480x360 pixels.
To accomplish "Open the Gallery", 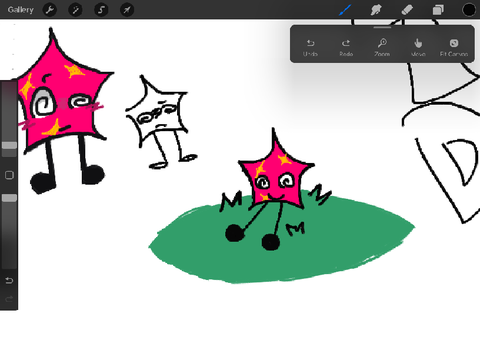I will pyautogui.click(x=21, y=10).
